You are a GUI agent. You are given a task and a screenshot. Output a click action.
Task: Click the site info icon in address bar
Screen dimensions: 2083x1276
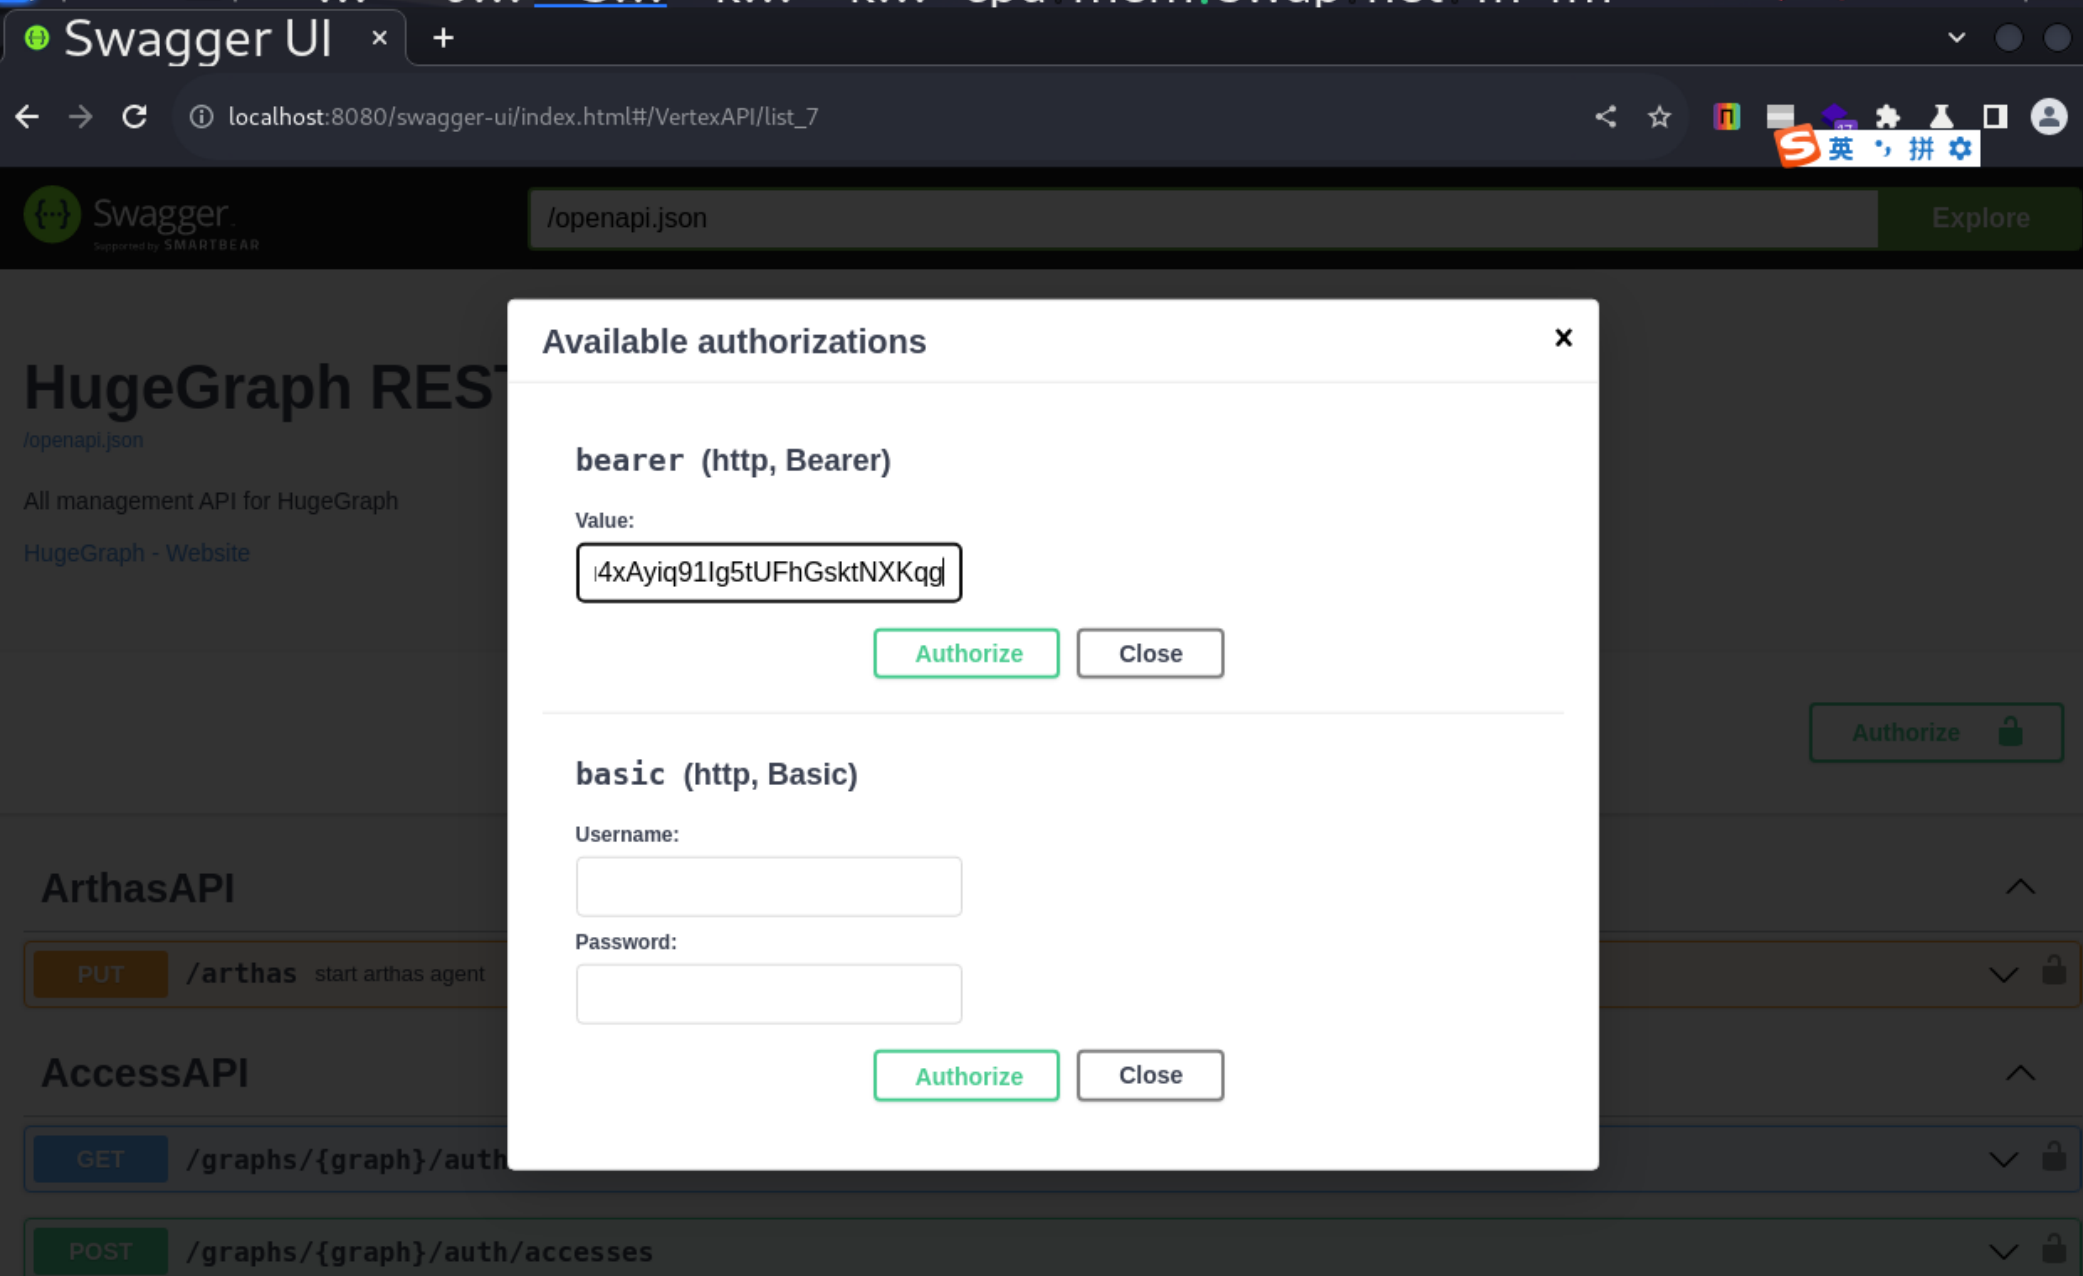(x=201, y=117)
